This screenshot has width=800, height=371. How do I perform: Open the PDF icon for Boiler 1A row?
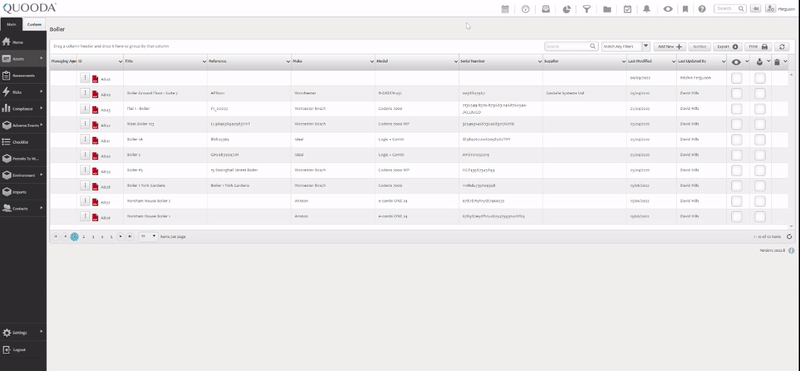click(95, 140)
